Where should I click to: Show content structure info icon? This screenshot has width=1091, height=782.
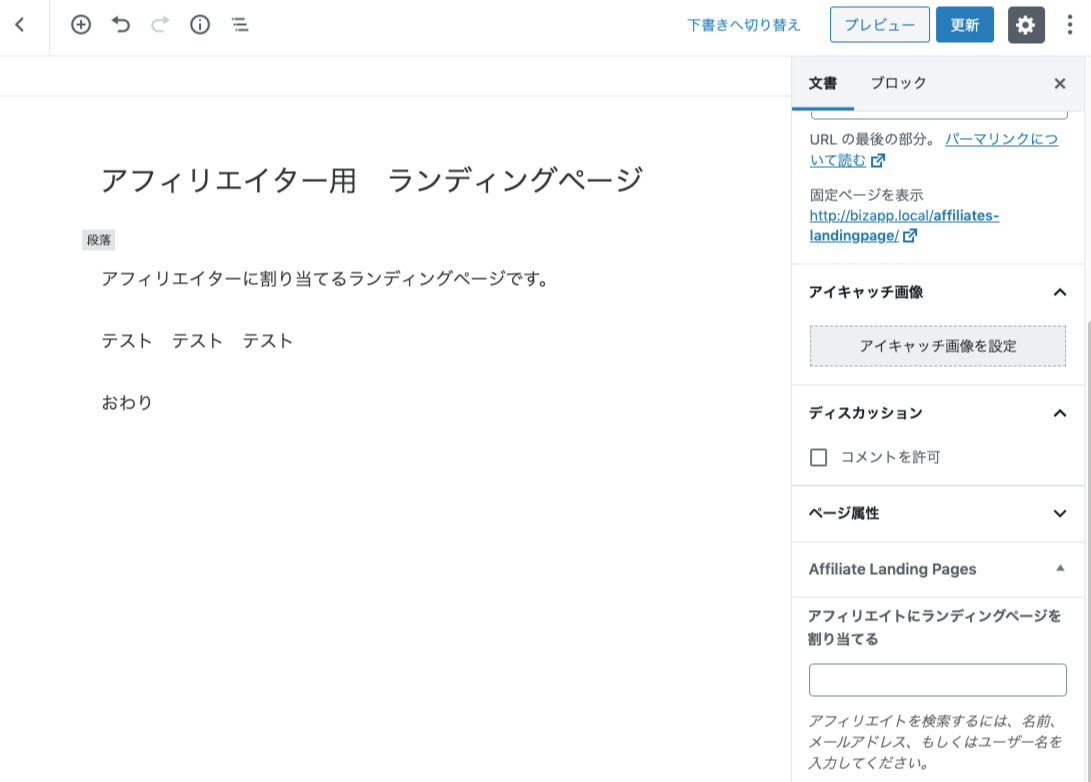(x=200, y=25)
